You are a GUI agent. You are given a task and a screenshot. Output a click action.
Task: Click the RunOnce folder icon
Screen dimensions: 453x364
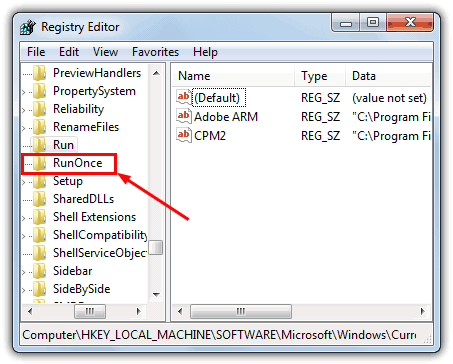click(40, 163)
